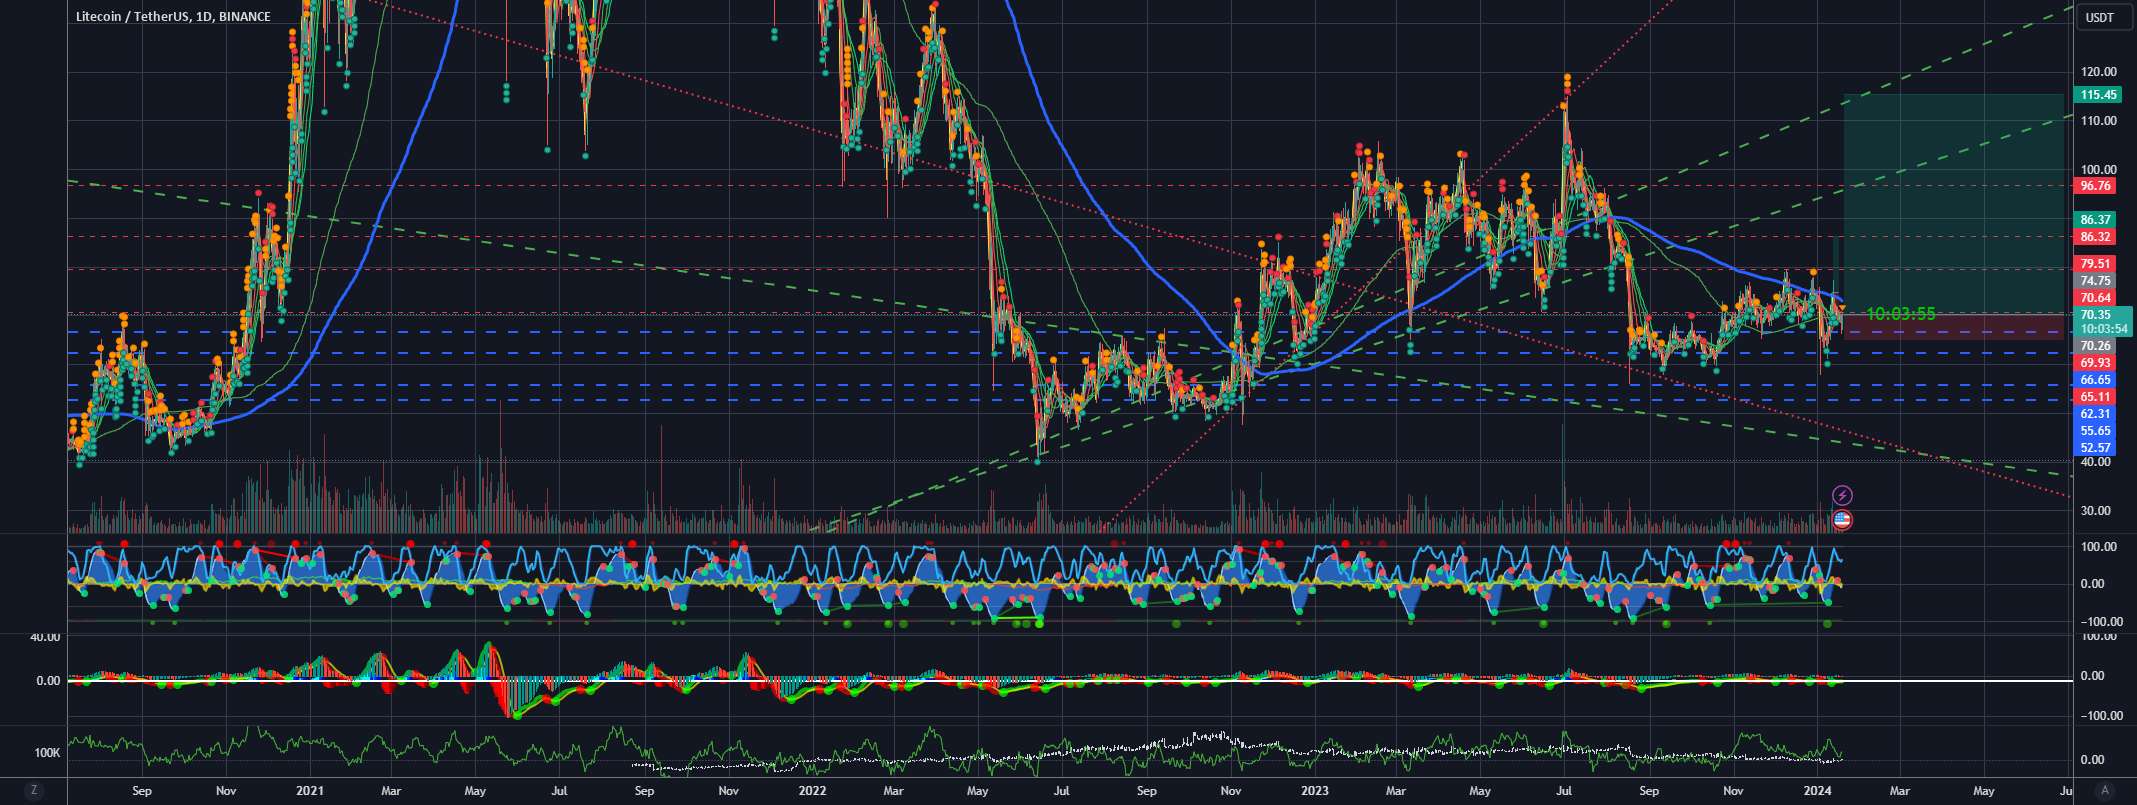
Task: Toggle the A auto-scale button
Action: tap(2105, 791)
